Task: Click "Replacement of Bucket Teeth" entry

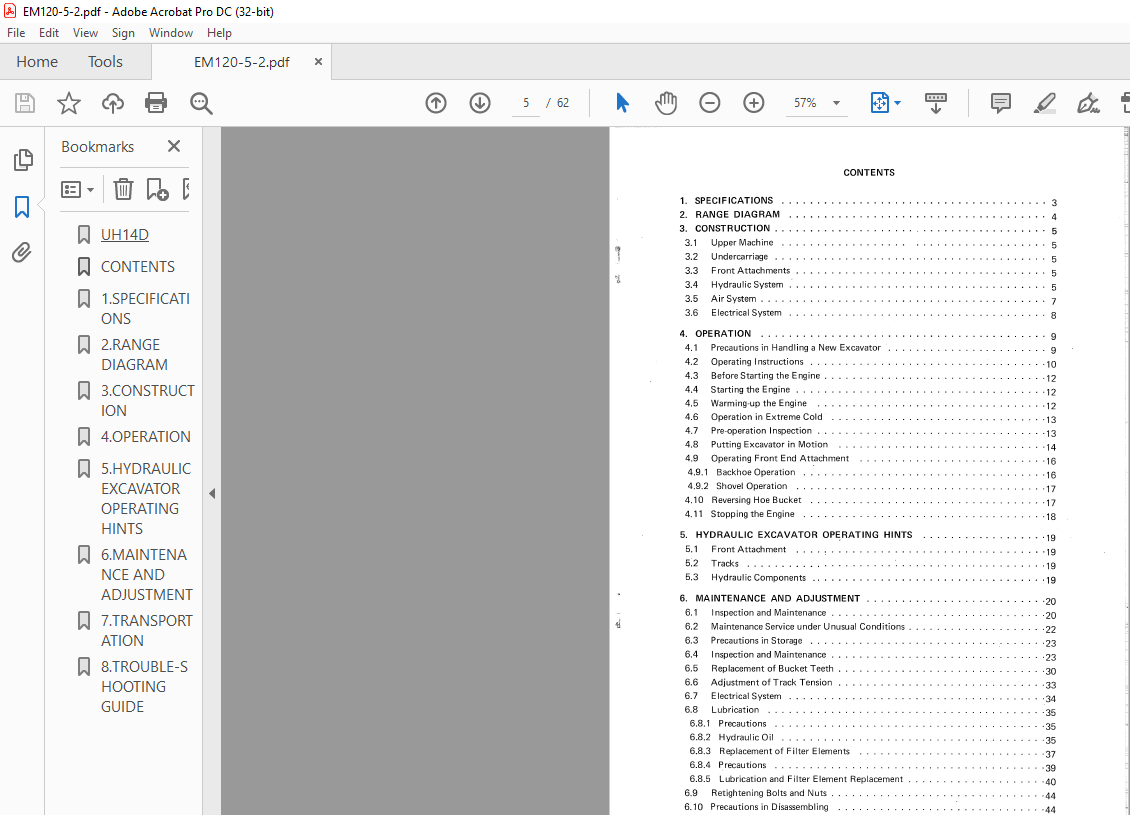Action: pos(772,669)
